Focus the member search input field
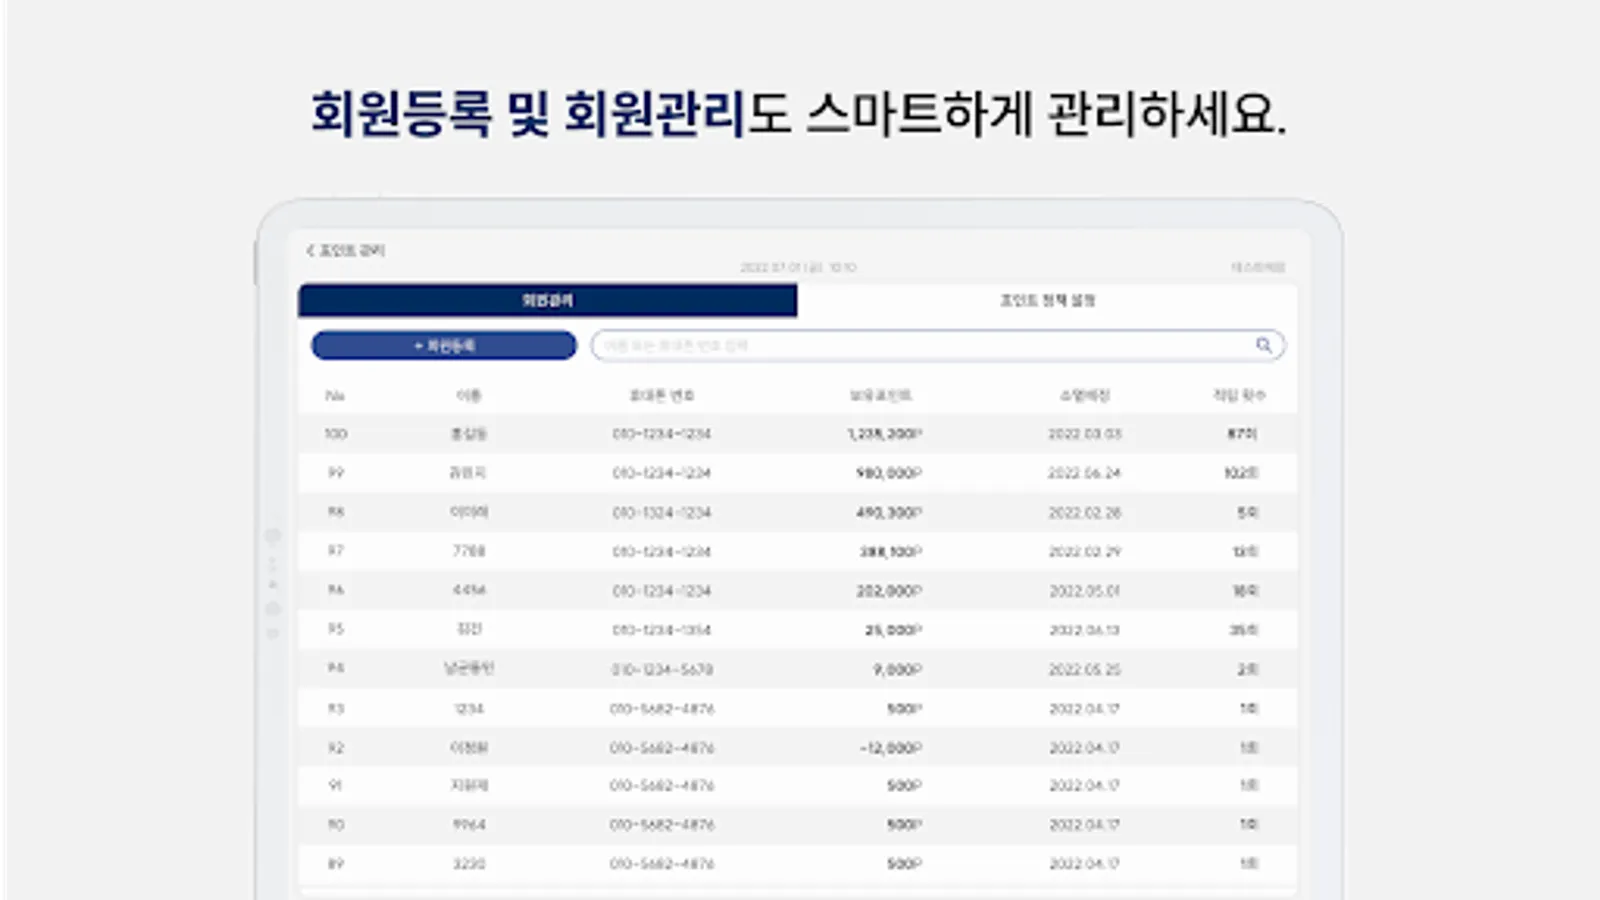Image resolution: width=1600 pixels, height=900 pixels. tap(938, 346)
